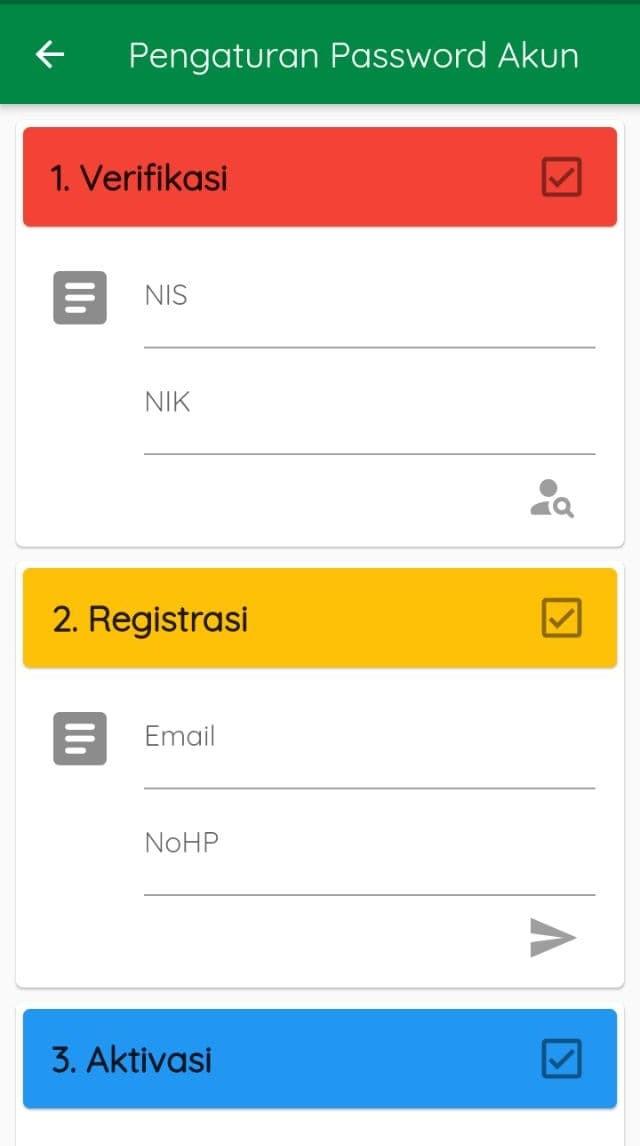The image size is (640, 1146).
Task: Collapse the 1. Verifikasi section header
Action: click(x=280, y=177)
